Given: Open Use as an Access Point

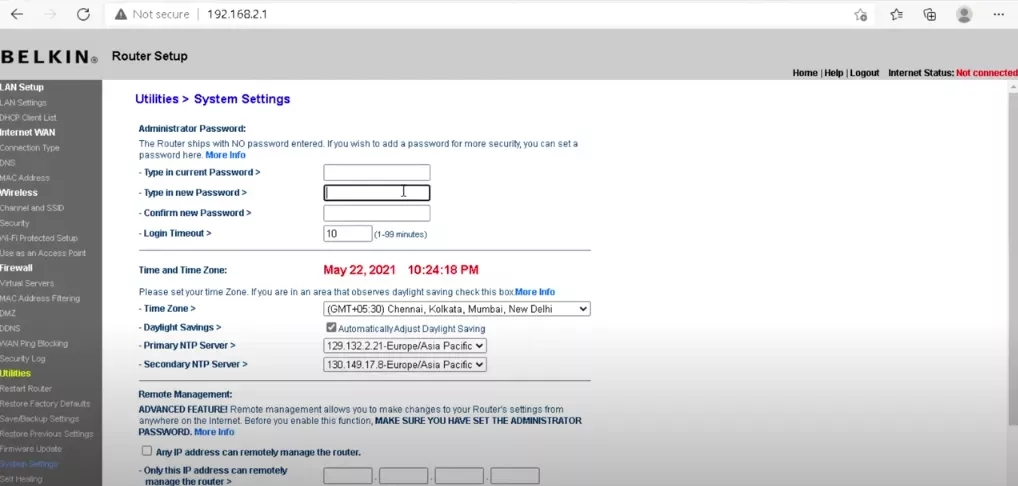Looking at the screenshot, I should coord(43,253).
